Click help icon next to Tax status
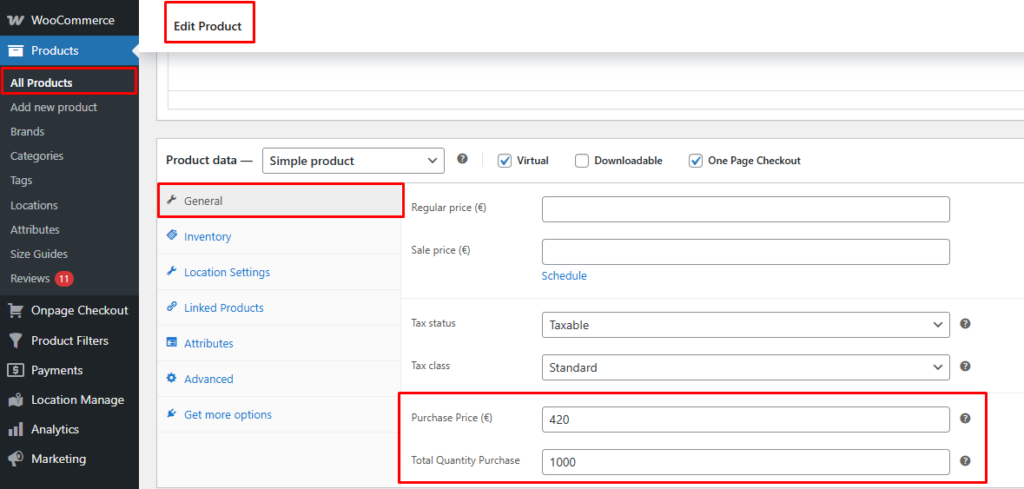The width and height of the screenshot is (1024, 489). click(x=965, y=324)
